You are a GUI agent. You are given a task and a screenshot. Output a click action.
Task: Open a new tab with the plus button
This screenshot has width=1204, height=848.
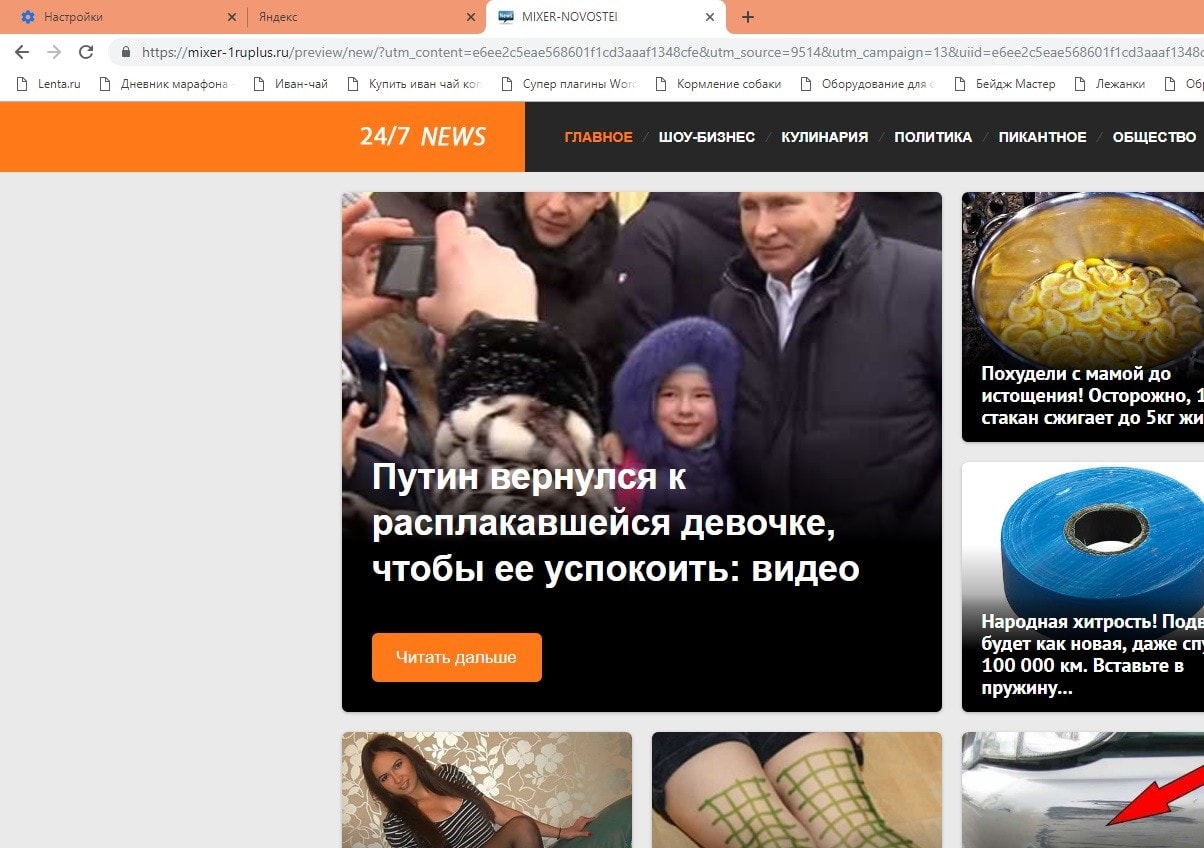coord(748,17)
